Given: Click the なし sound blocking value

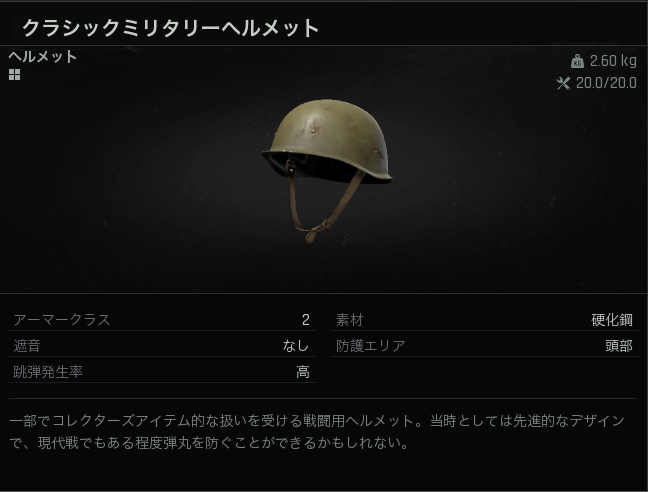Looking at the screenshot, I should coord(296,346).
